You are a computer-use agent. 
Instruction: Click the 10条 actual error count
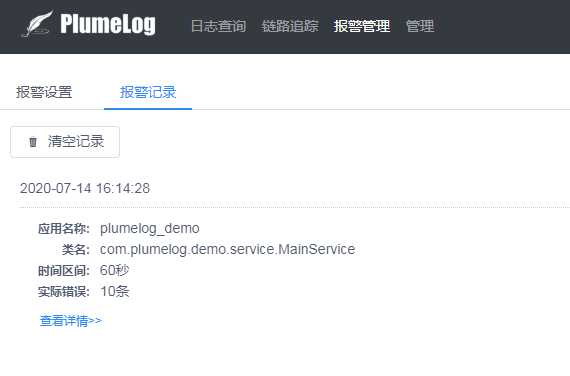(115, 291)
